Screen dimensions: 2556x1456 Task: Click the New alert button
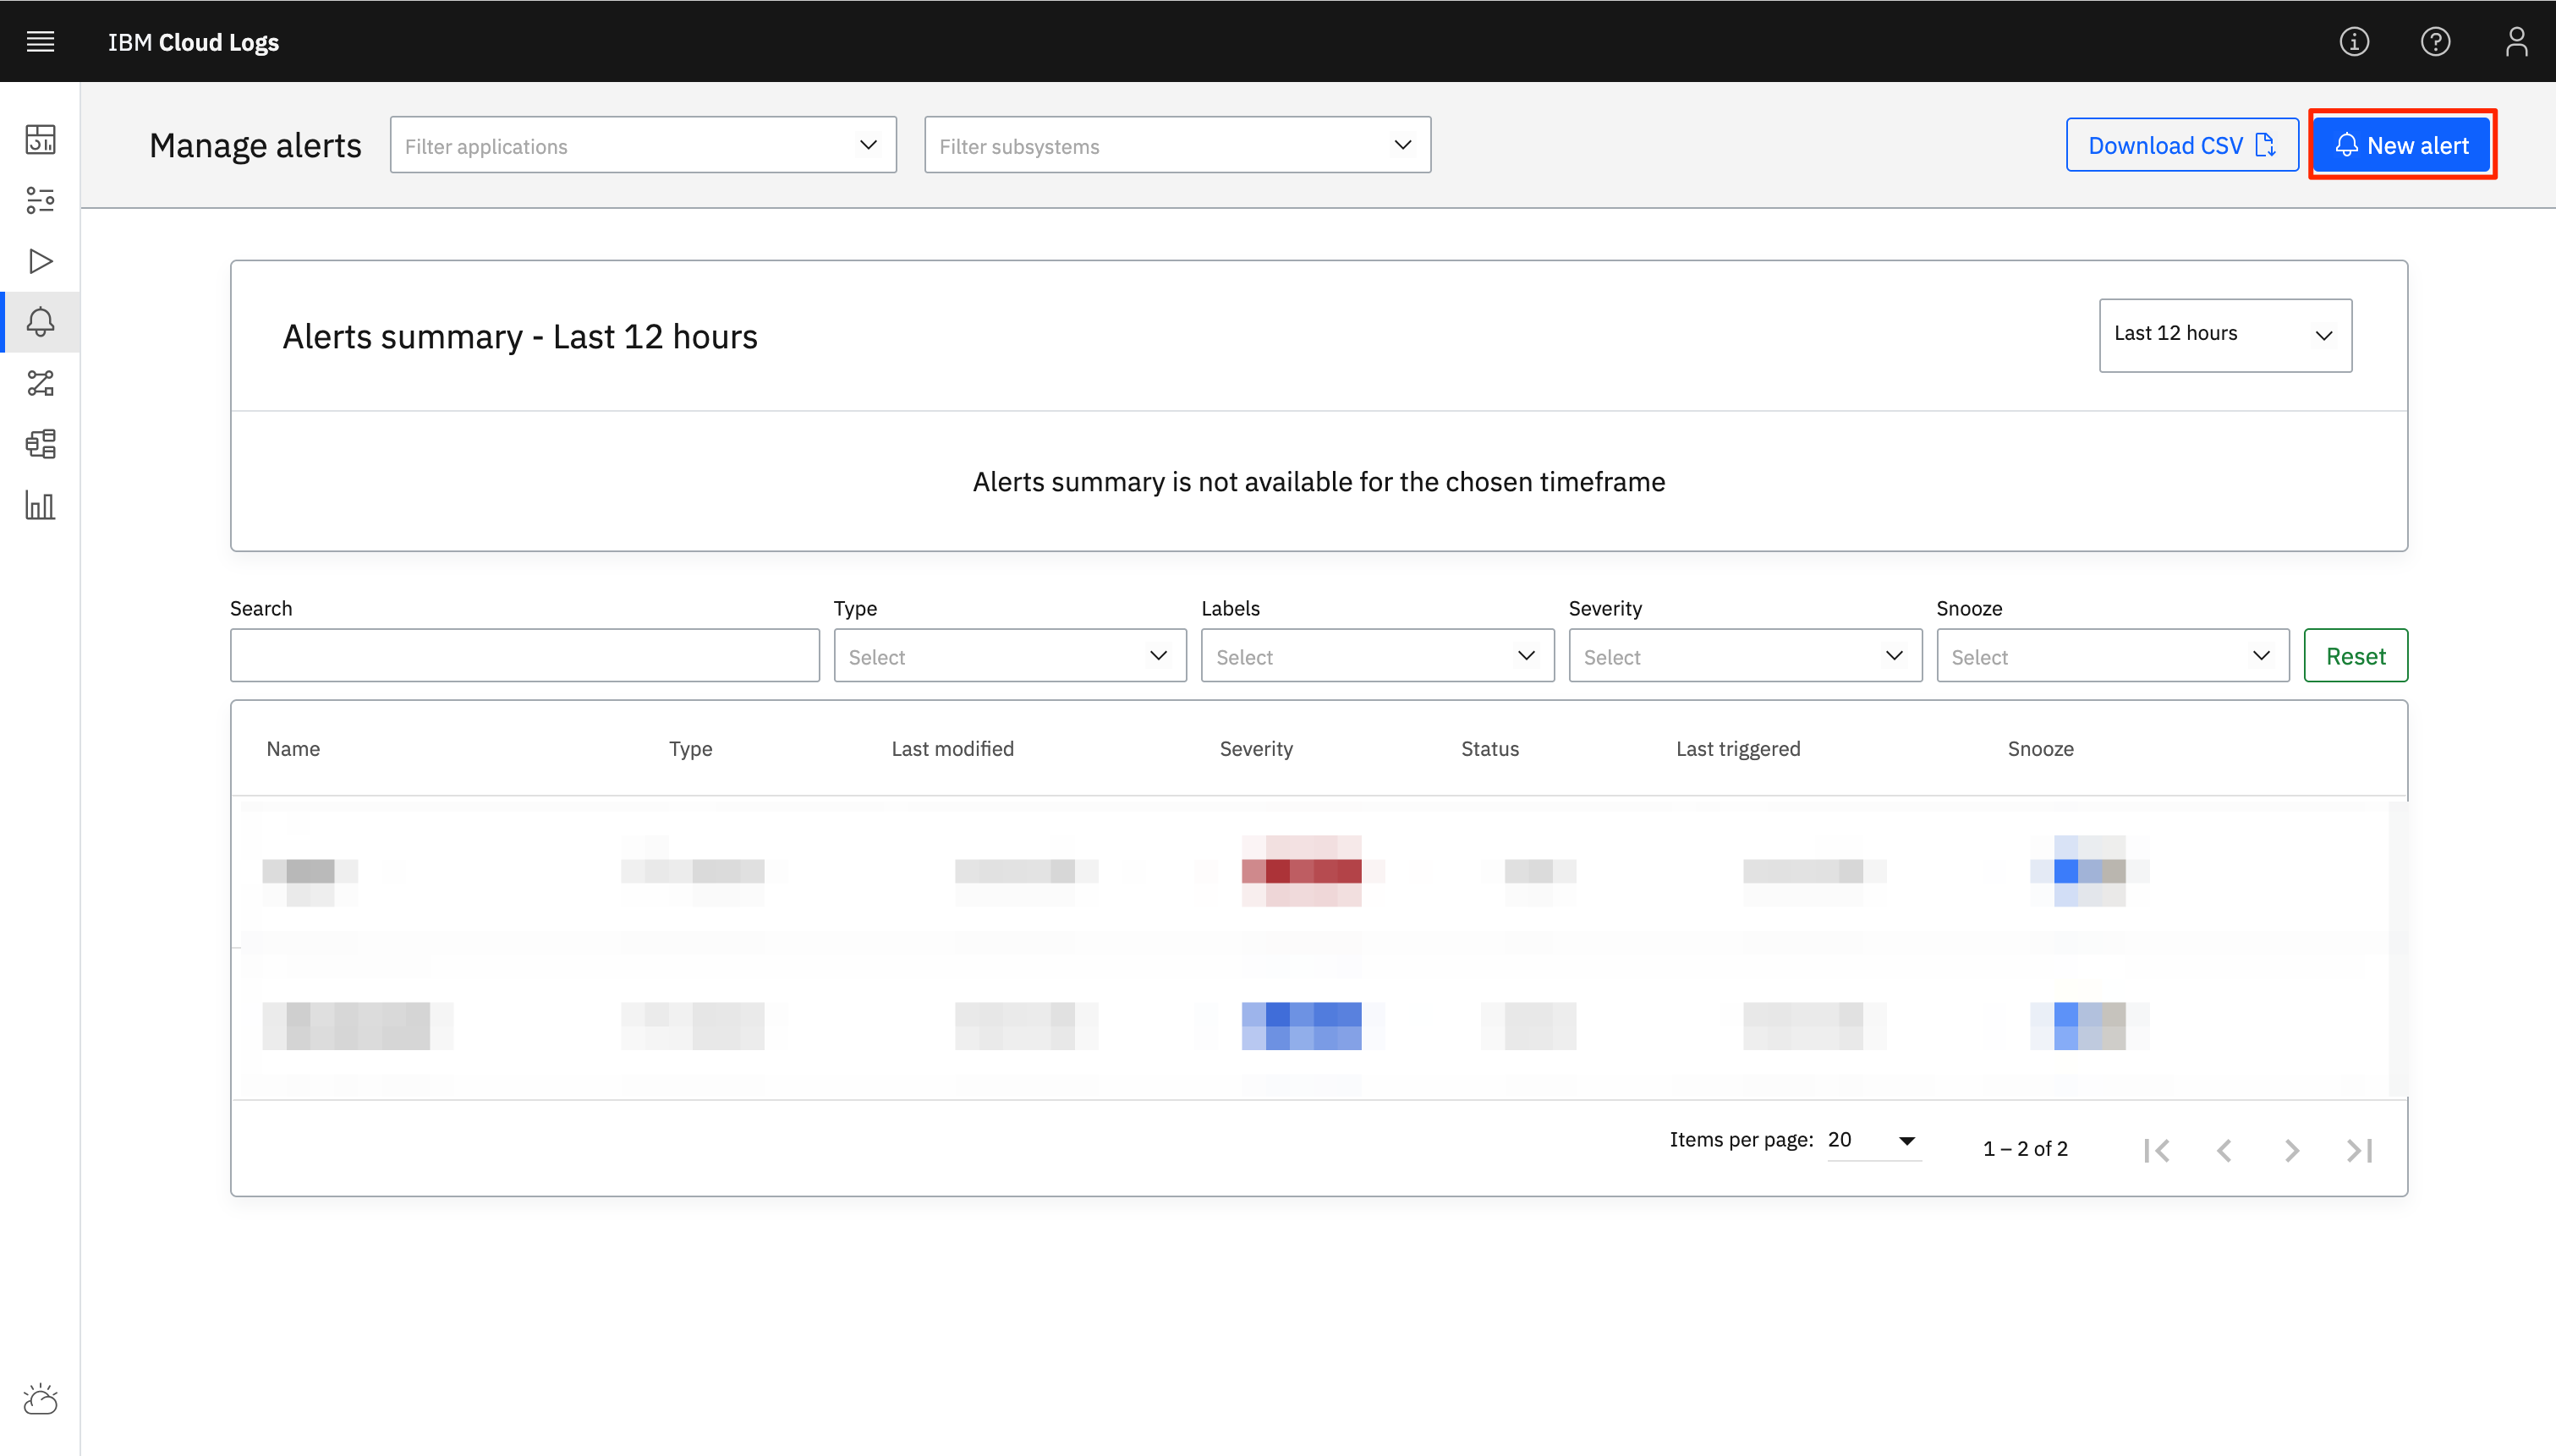point(2401,145)
